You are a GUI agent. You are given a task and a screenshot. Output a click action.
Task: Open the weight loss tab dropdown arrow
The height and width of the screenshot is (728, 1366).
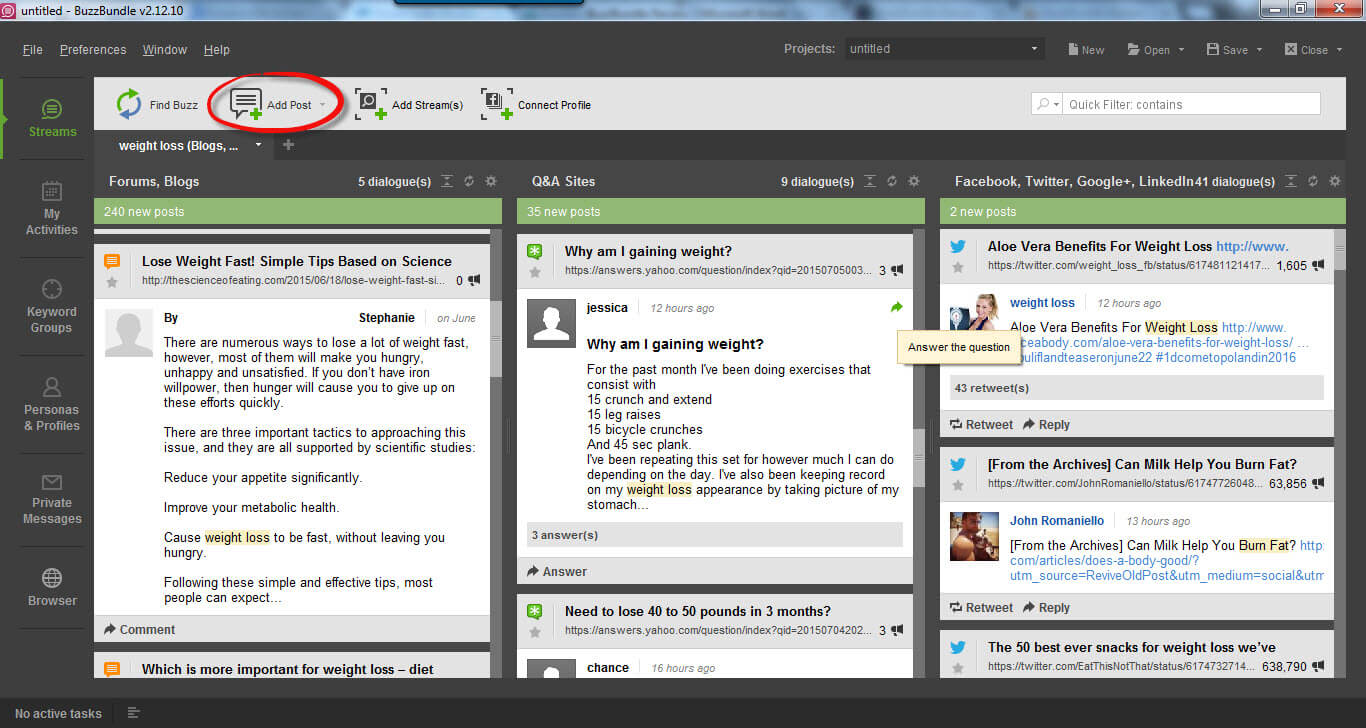pyautogui.click(x=258, y=145)
